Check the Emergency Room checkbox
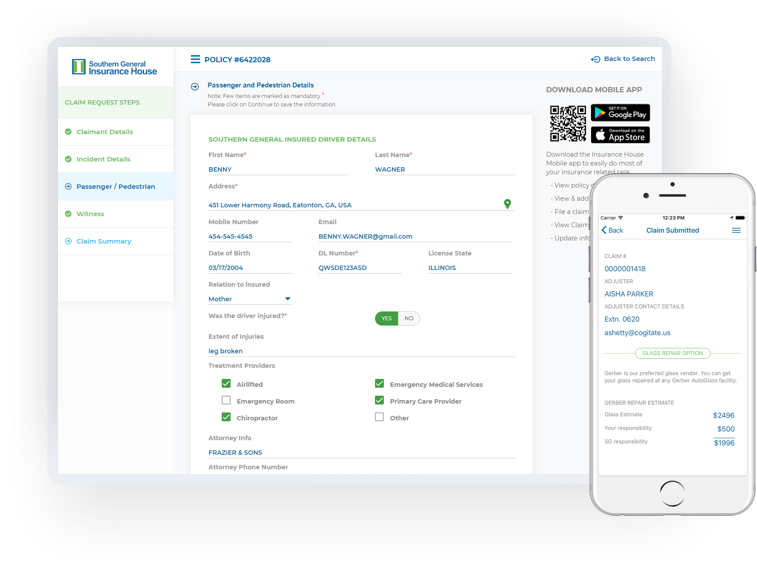This screenshot has height=573, width=757. click(x=226, y=400)
